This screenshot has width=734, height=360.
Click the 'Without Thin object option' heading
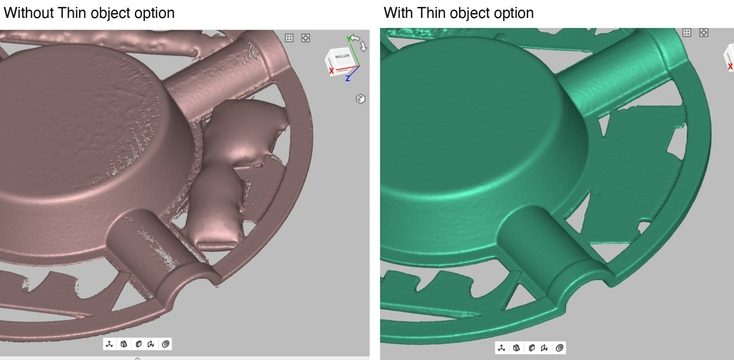(89, 13)
